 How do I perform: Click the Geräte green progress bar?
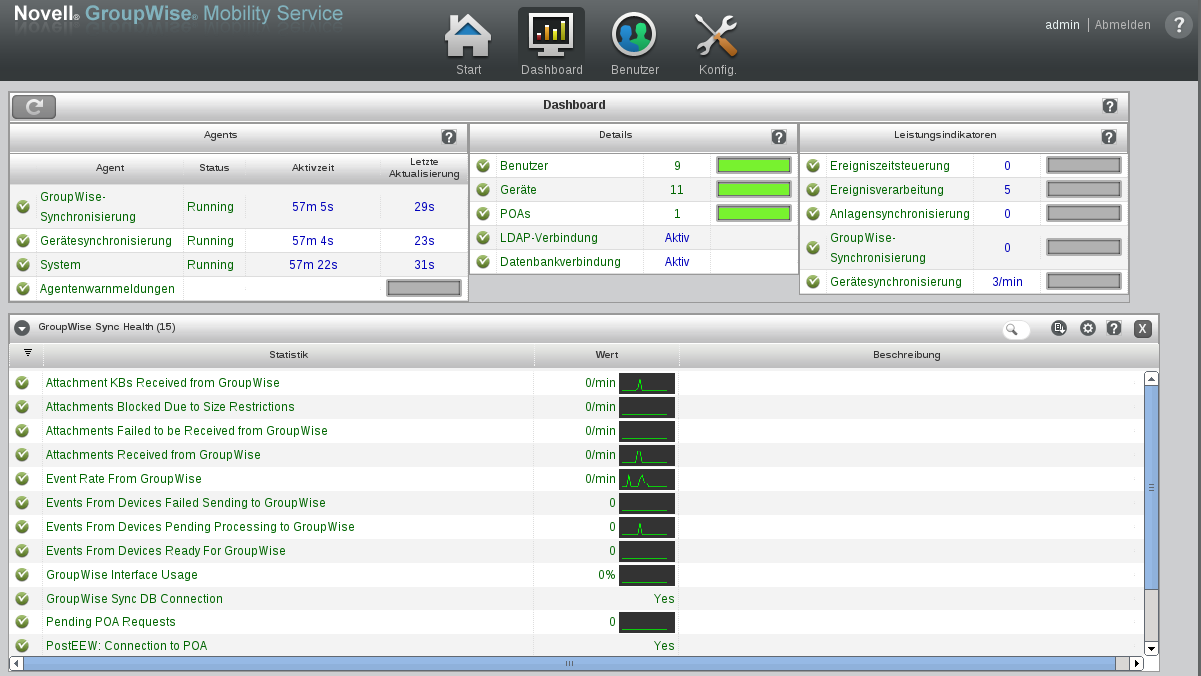[754, 189]
